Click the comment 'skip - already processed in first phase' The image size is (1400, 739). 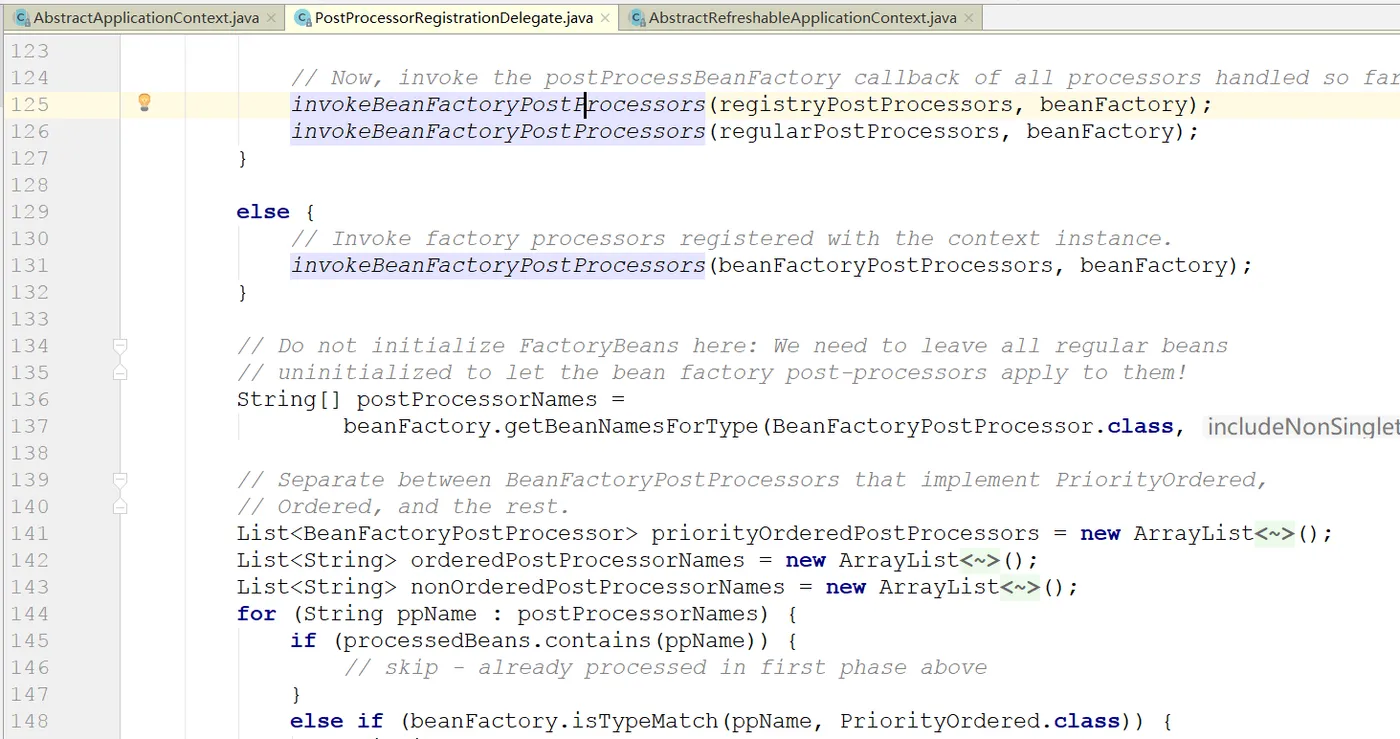[665, 667]
